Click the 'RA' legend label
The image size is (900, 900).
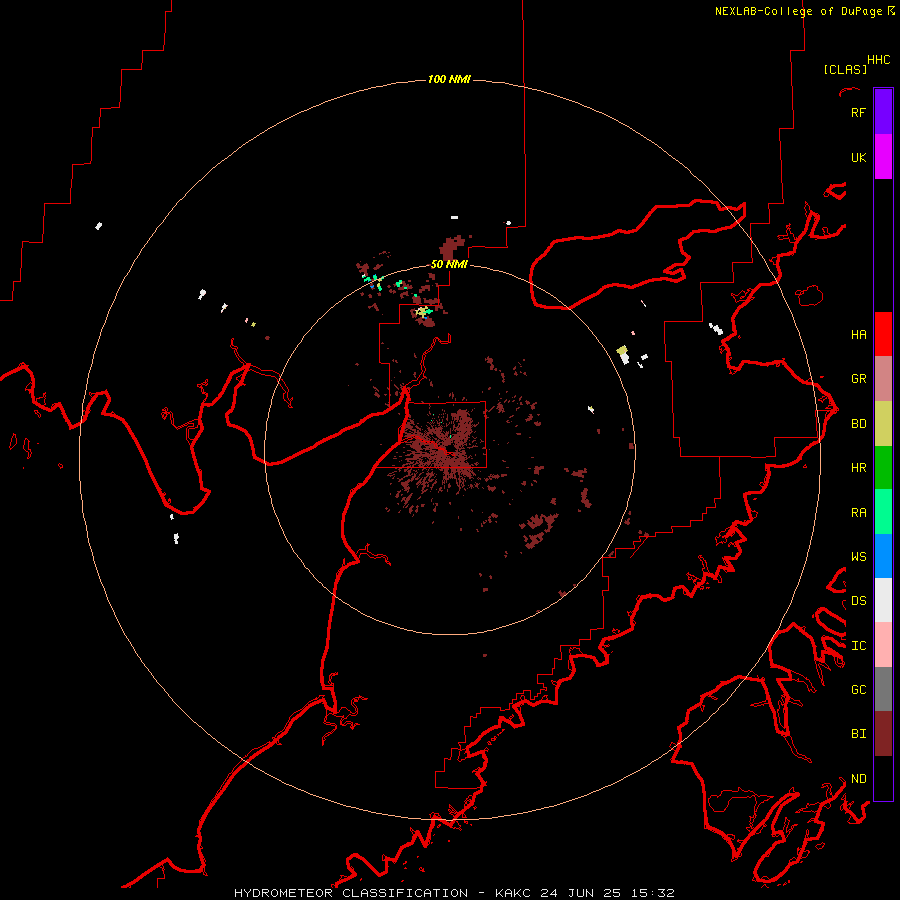click(858, 512)
